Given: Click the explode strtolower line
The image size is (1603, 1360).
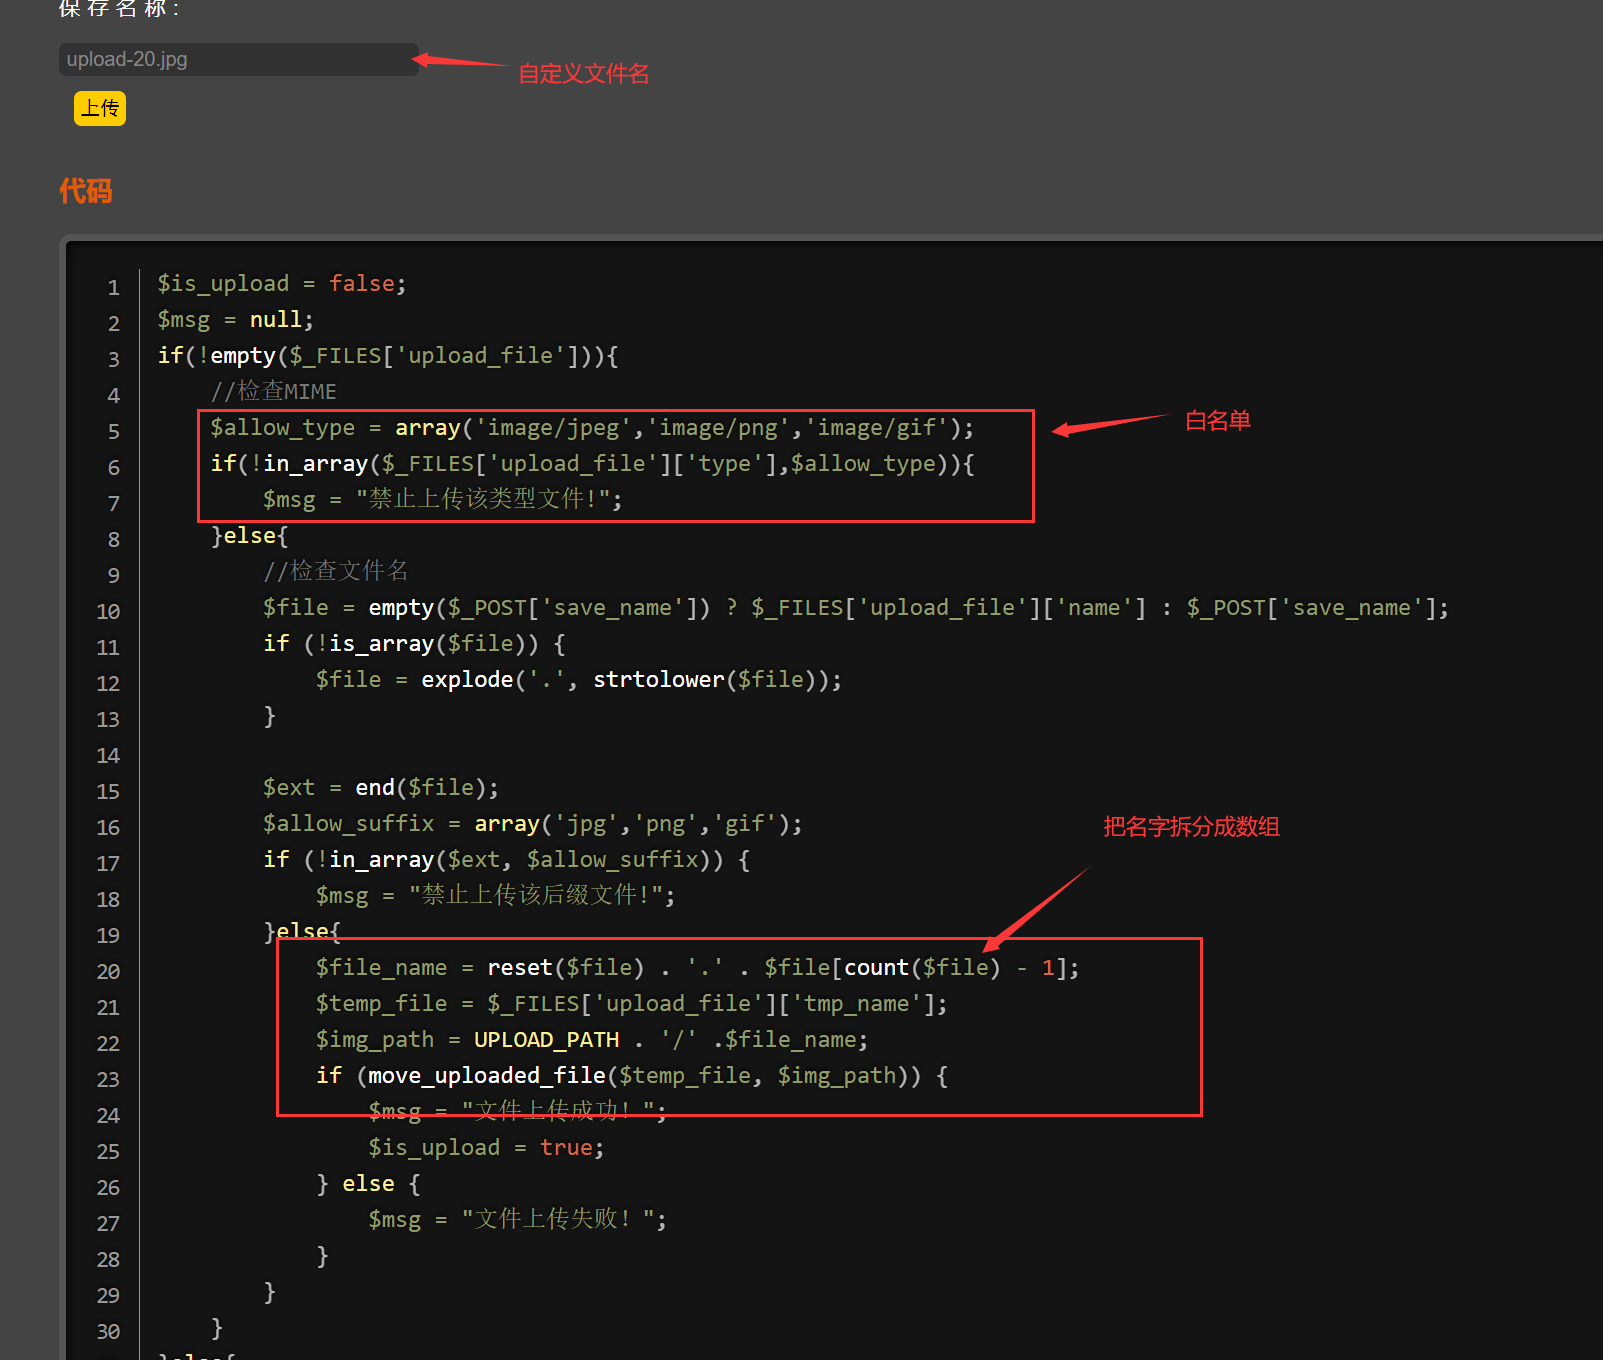Looking at the screenshot, I should click(x=579, y=680).
